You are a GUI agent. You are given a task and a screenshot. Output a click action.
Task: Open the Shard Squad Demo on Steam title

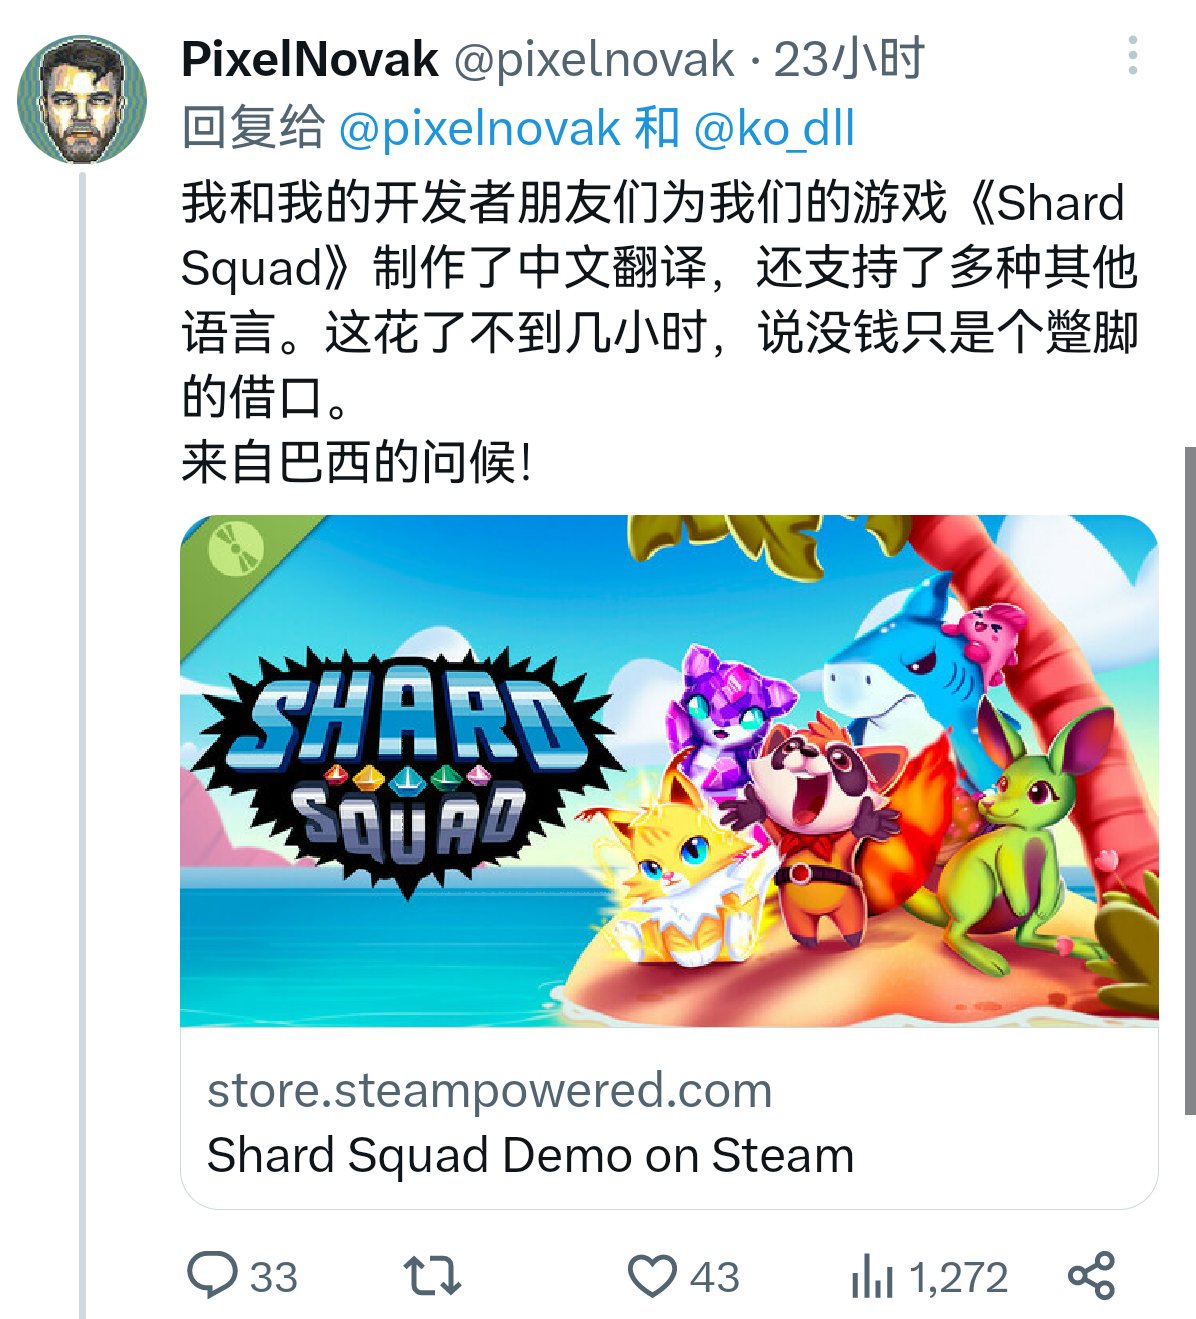click(x=531, y=1155)
